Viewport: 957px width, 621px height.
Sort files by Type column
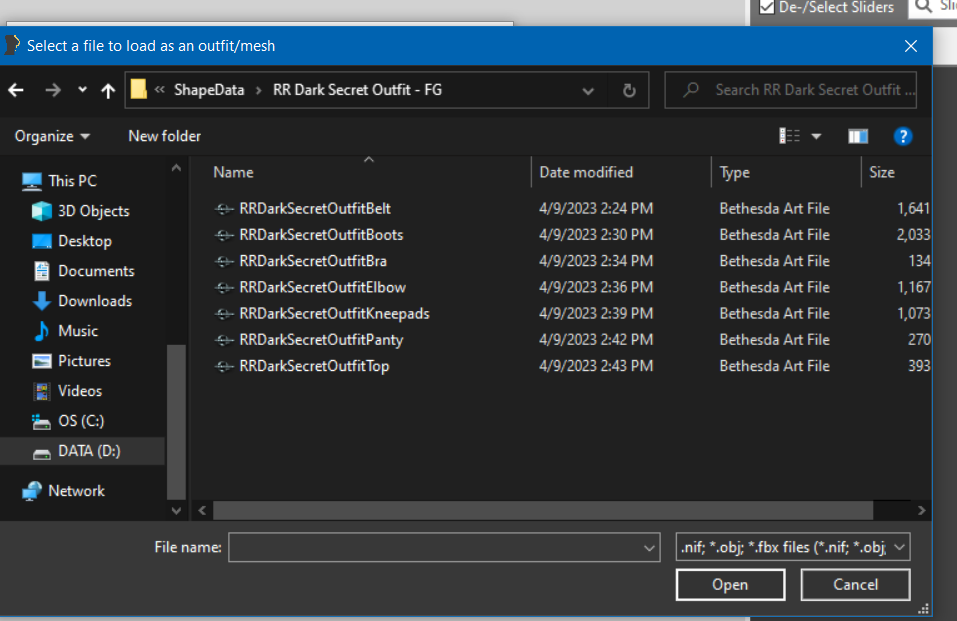(x=735, y=173)
